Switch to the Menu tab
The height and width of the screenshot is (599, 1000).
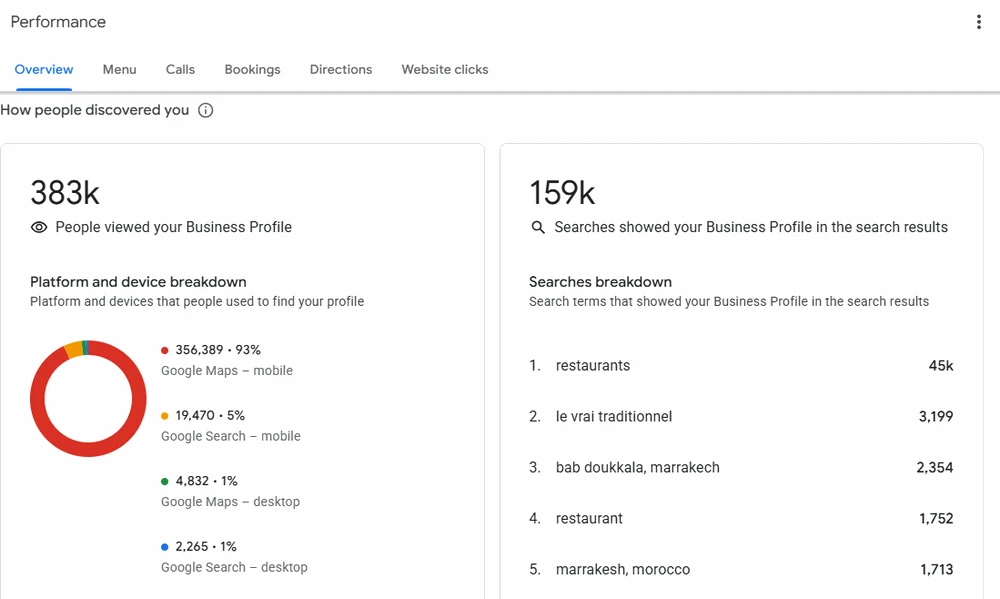pyautogui.click(x=119, y=70)
